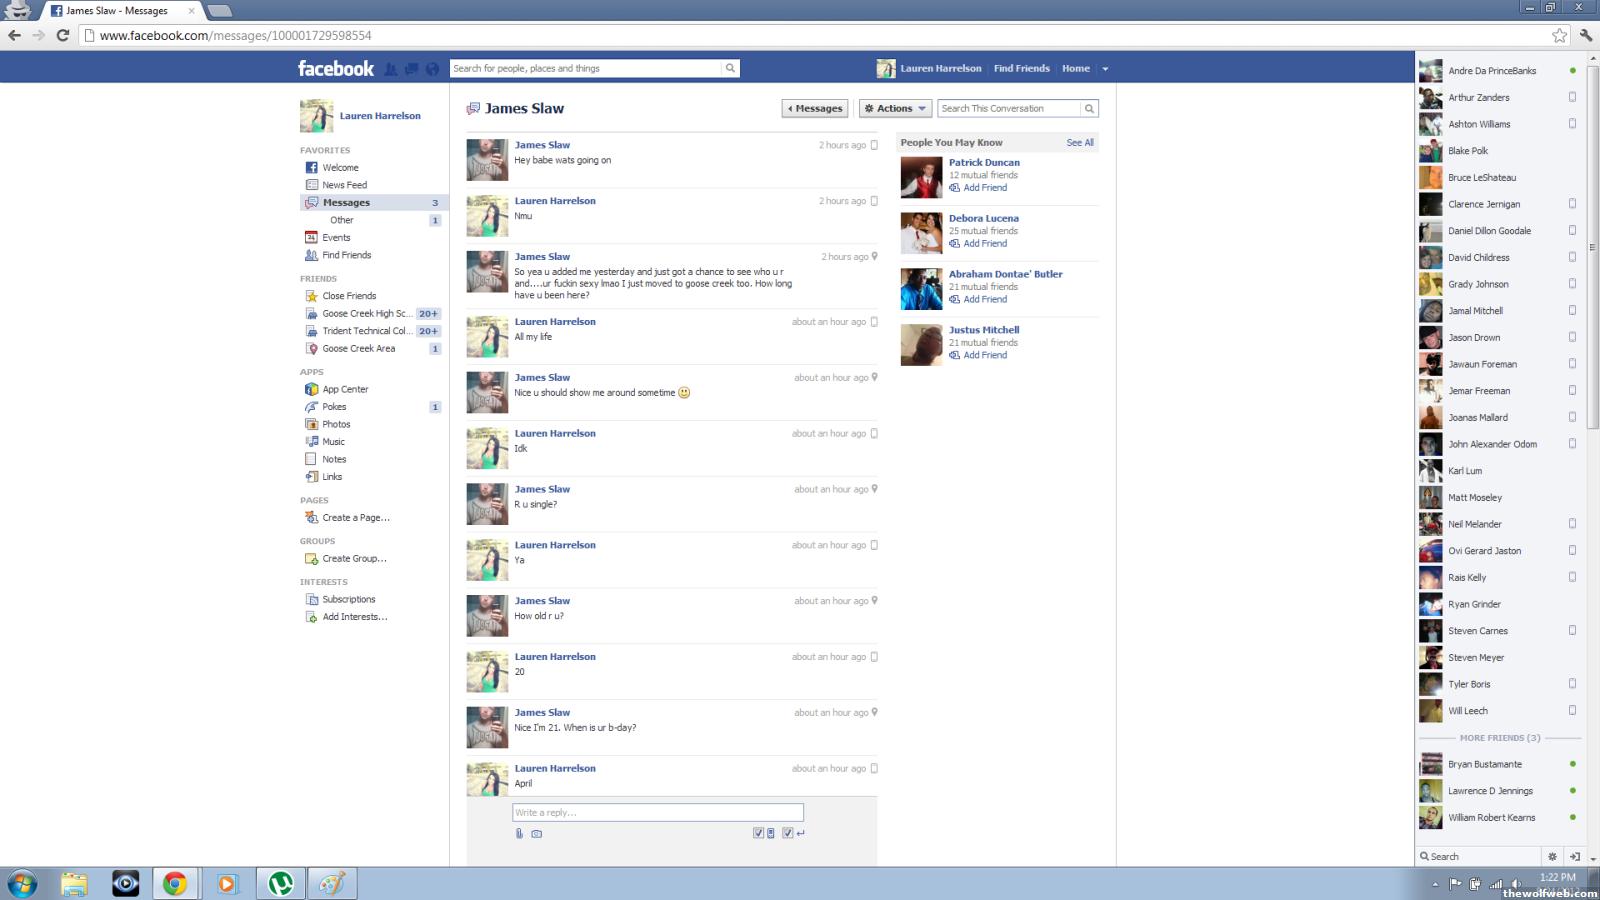Show hidden system tray icons
The height and width of the screenshot is (900, 1600).
coord(1435,884)
